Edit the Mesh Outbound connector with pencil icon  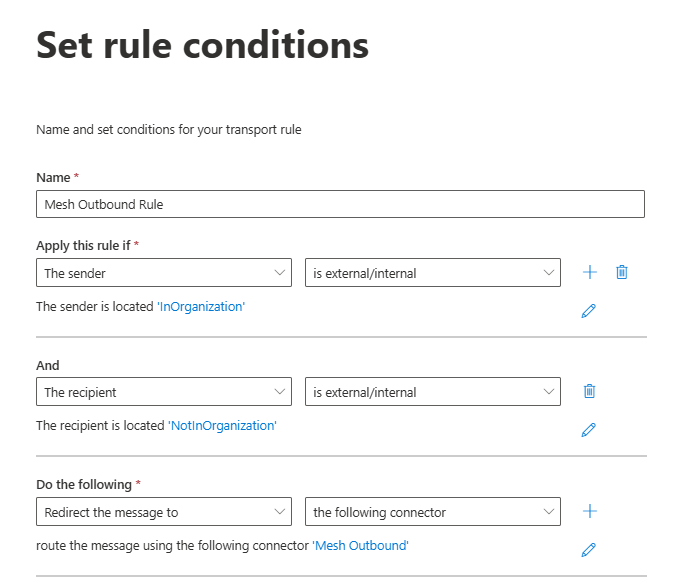click(589, 549)
